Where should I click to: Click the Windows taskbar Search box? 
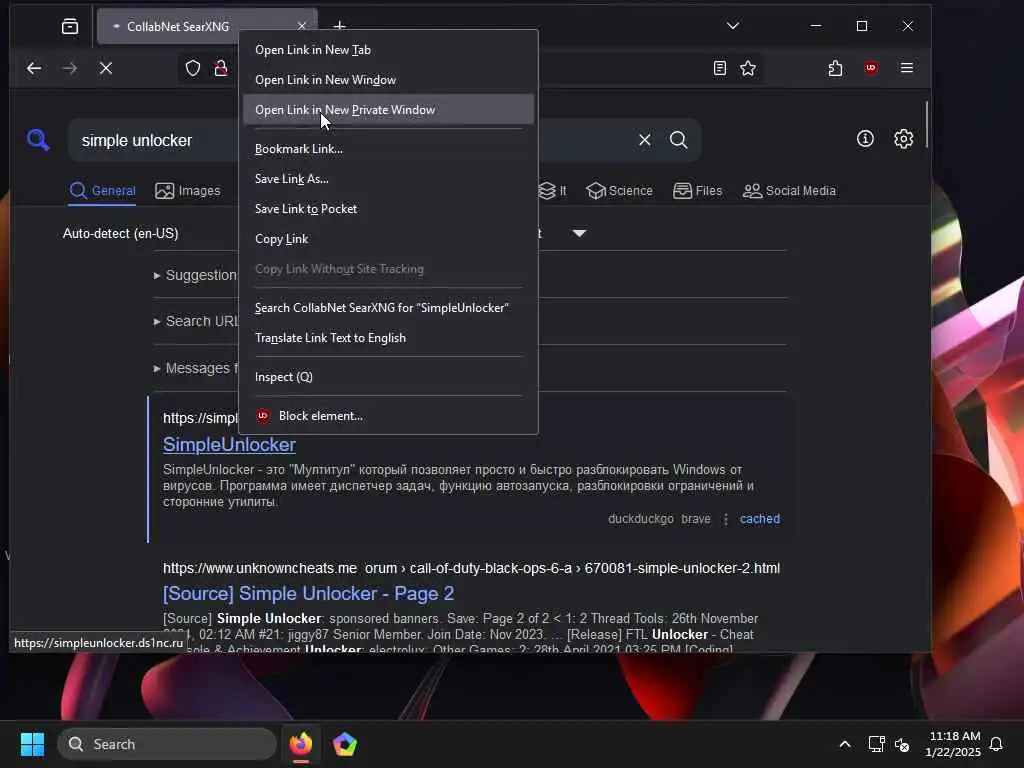pos(167,744)
